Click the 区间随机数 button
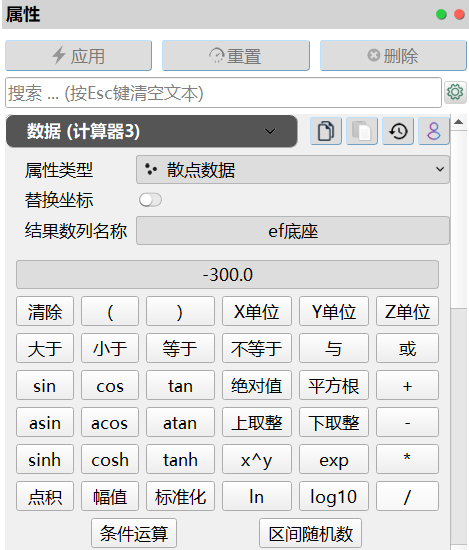 coord(310,533)
